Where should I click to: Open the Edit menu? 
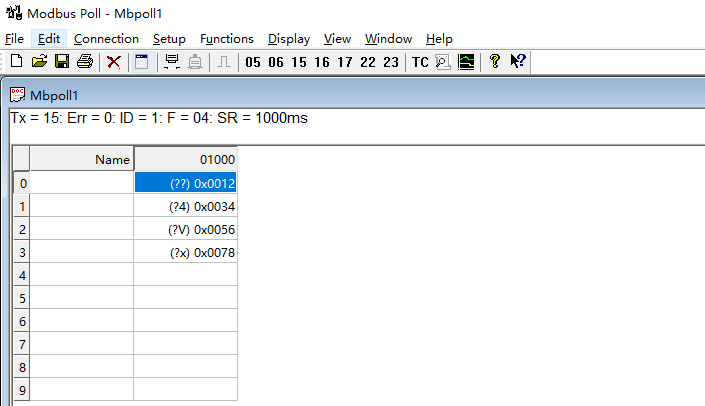(x=49, y=39)
